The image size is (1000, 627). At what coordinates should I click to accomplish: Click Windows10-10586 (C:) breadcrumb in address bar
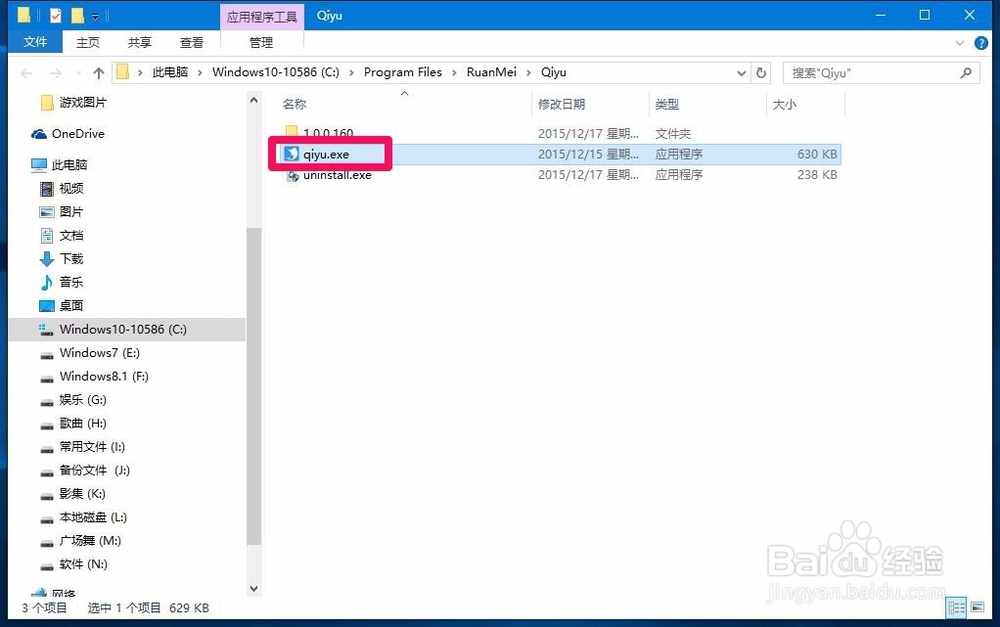pos(276,72)
